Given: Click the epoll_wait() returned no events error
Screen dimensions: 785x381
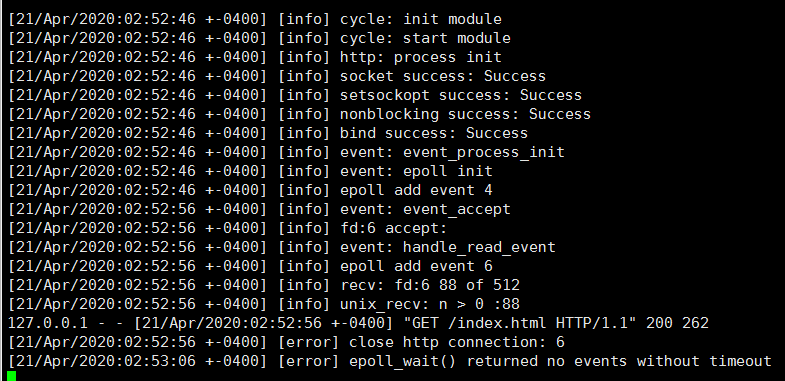Looking at the screenshot, I should pos(560,361).
